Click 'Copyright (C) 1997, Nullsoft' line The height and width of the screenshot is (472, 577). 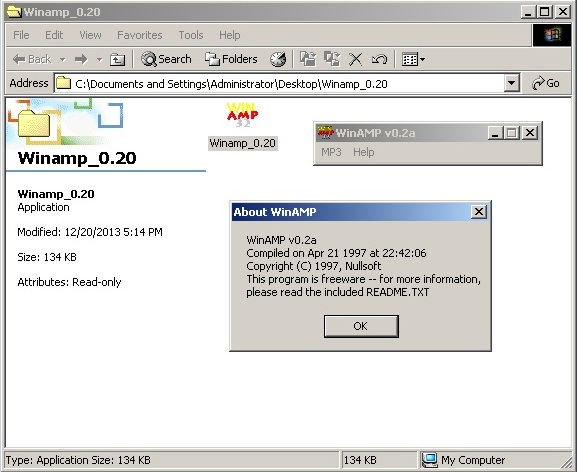tap(314, 266)
